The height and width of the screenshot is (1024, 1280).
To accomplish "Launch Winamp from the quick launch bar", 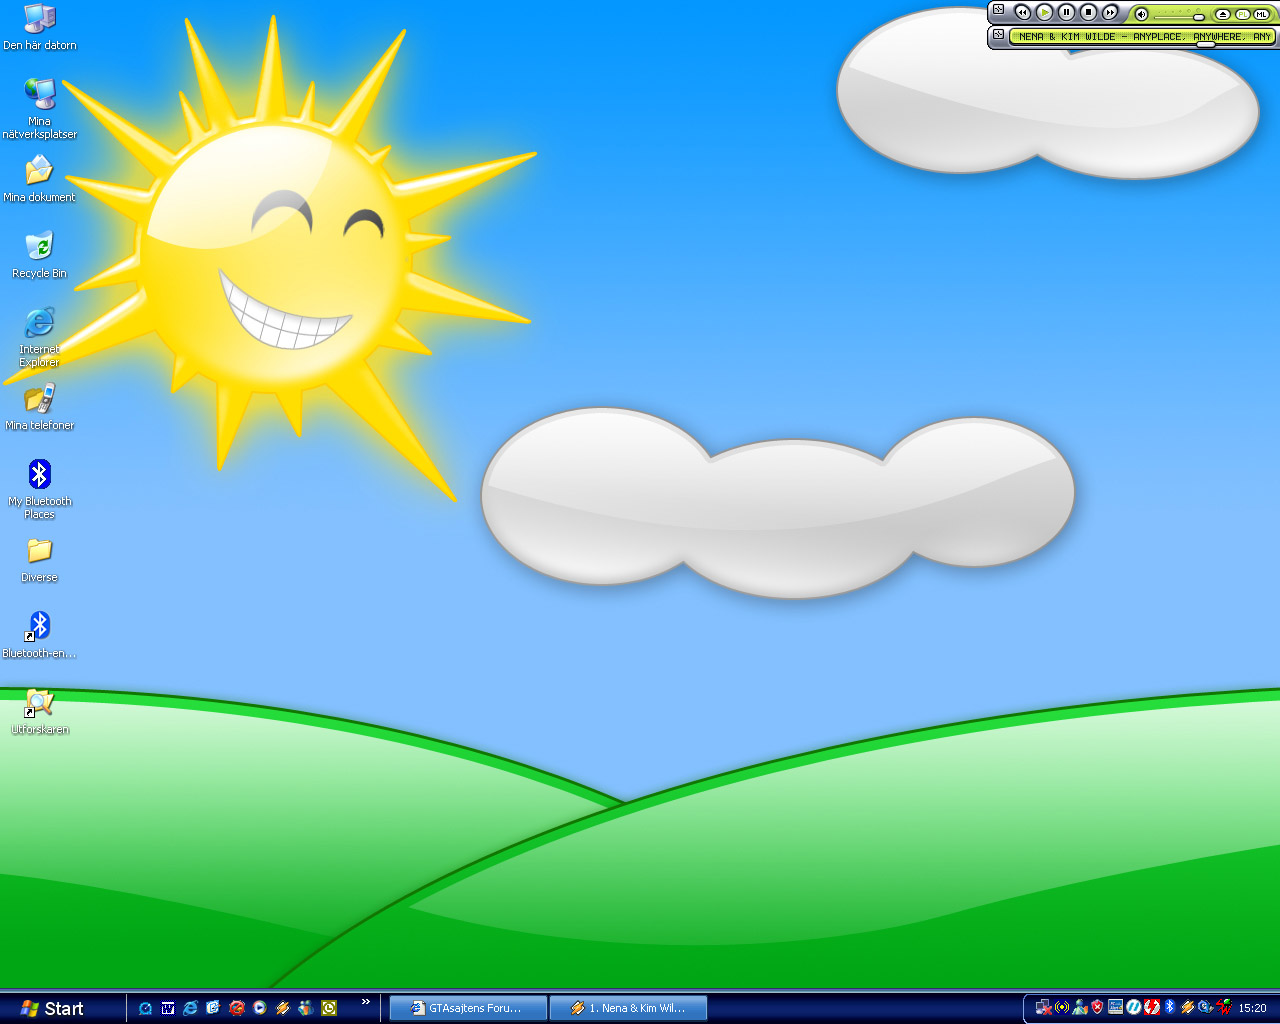I will (283, 1008).
